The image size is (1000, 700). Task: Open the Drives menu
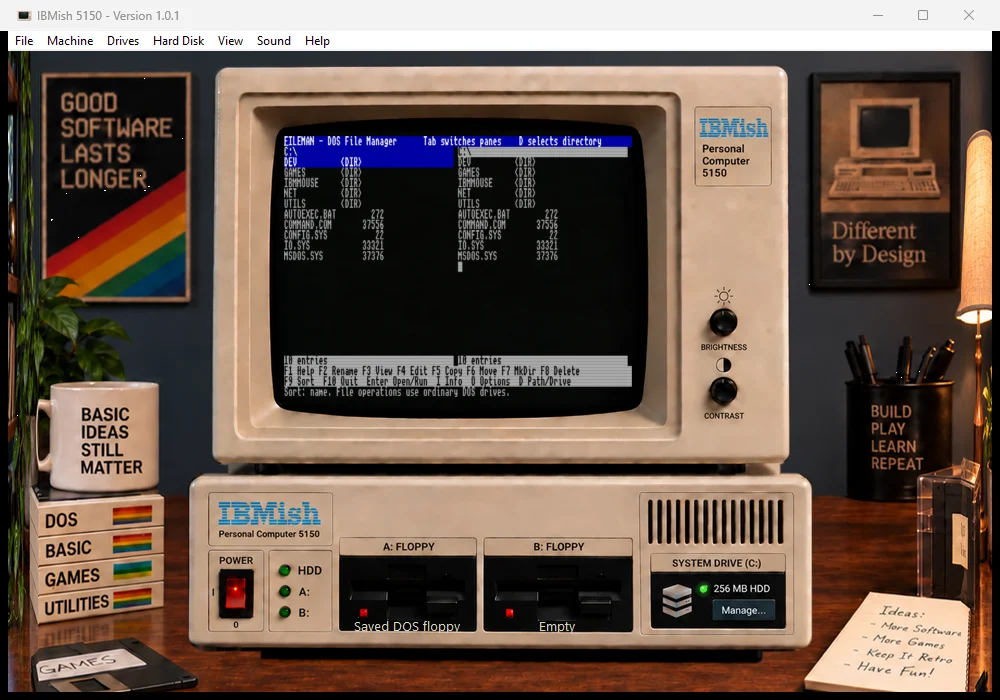122,41
